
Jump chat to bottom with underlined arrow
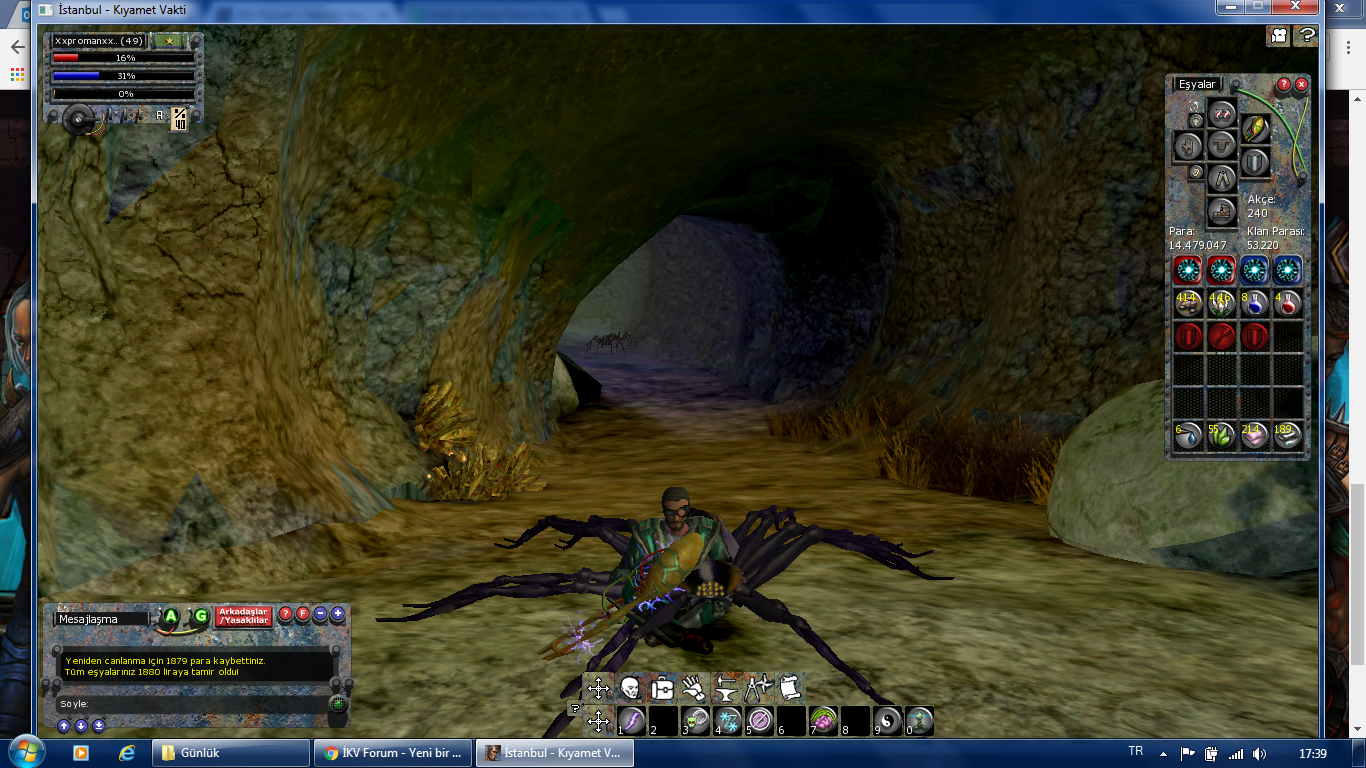[x=98, y=726]
